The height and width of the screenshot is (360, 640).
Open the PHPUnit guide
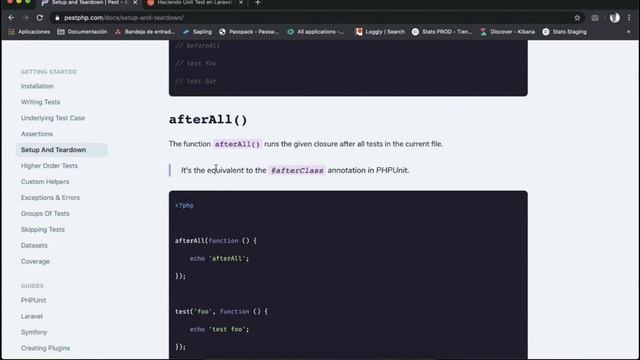(33, 300)
